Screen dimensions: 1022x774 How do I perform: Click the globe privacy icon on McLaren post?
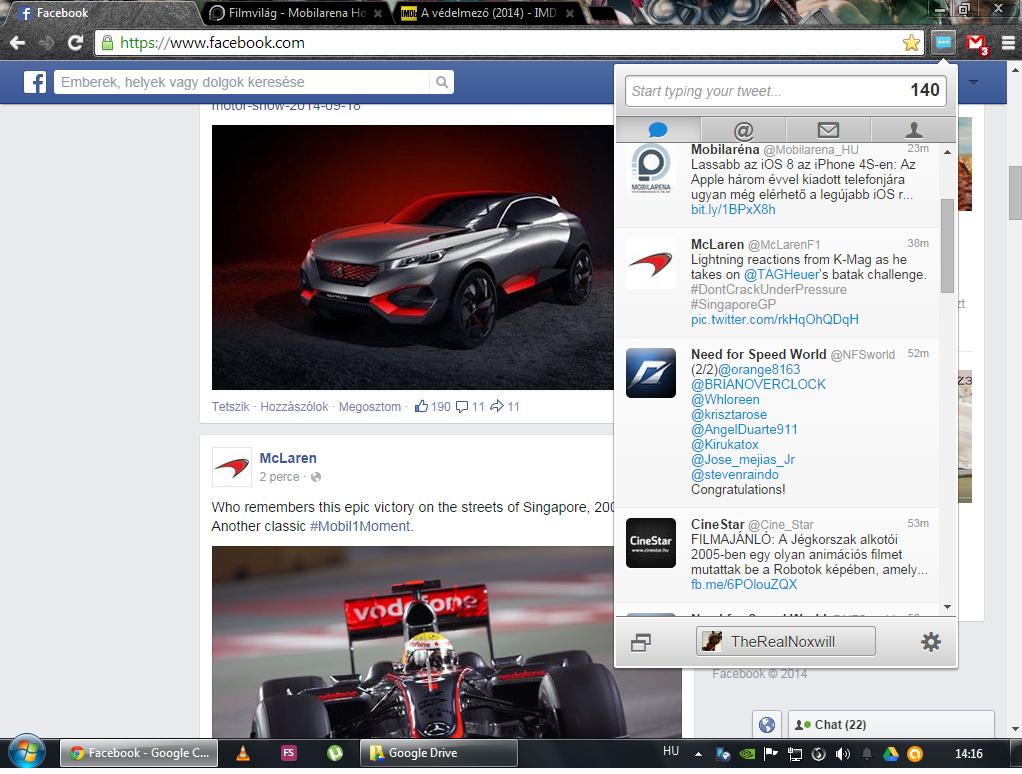coord(316,477)
